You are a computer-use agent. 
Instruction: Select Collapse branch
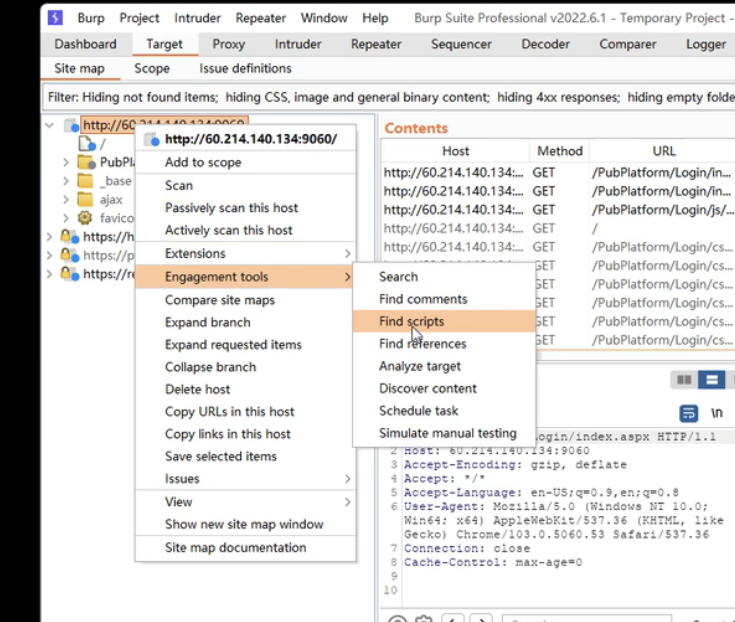246,367
